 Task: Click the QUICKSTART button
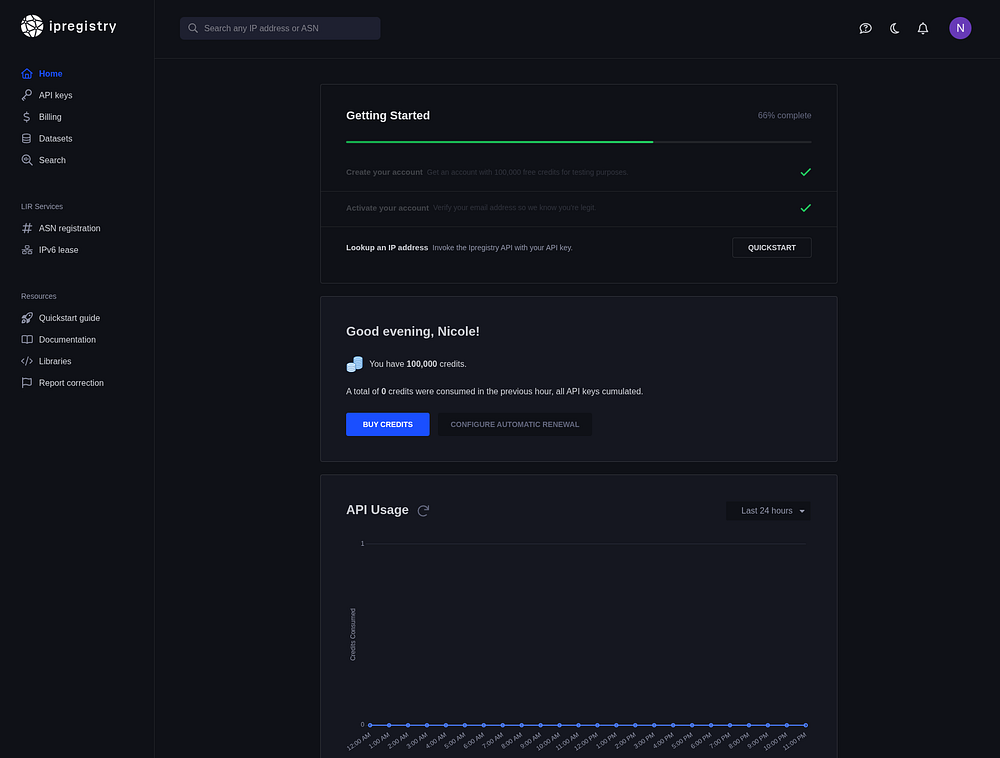pos(772,247)
